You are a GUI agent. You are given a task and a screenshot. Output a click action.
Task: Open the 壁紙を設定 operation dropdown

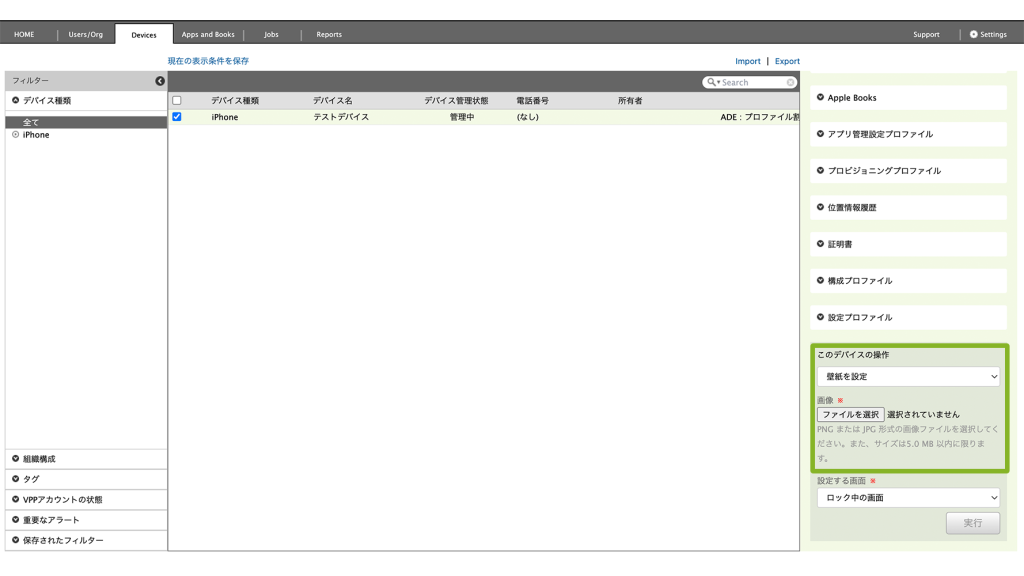point(907,377)
